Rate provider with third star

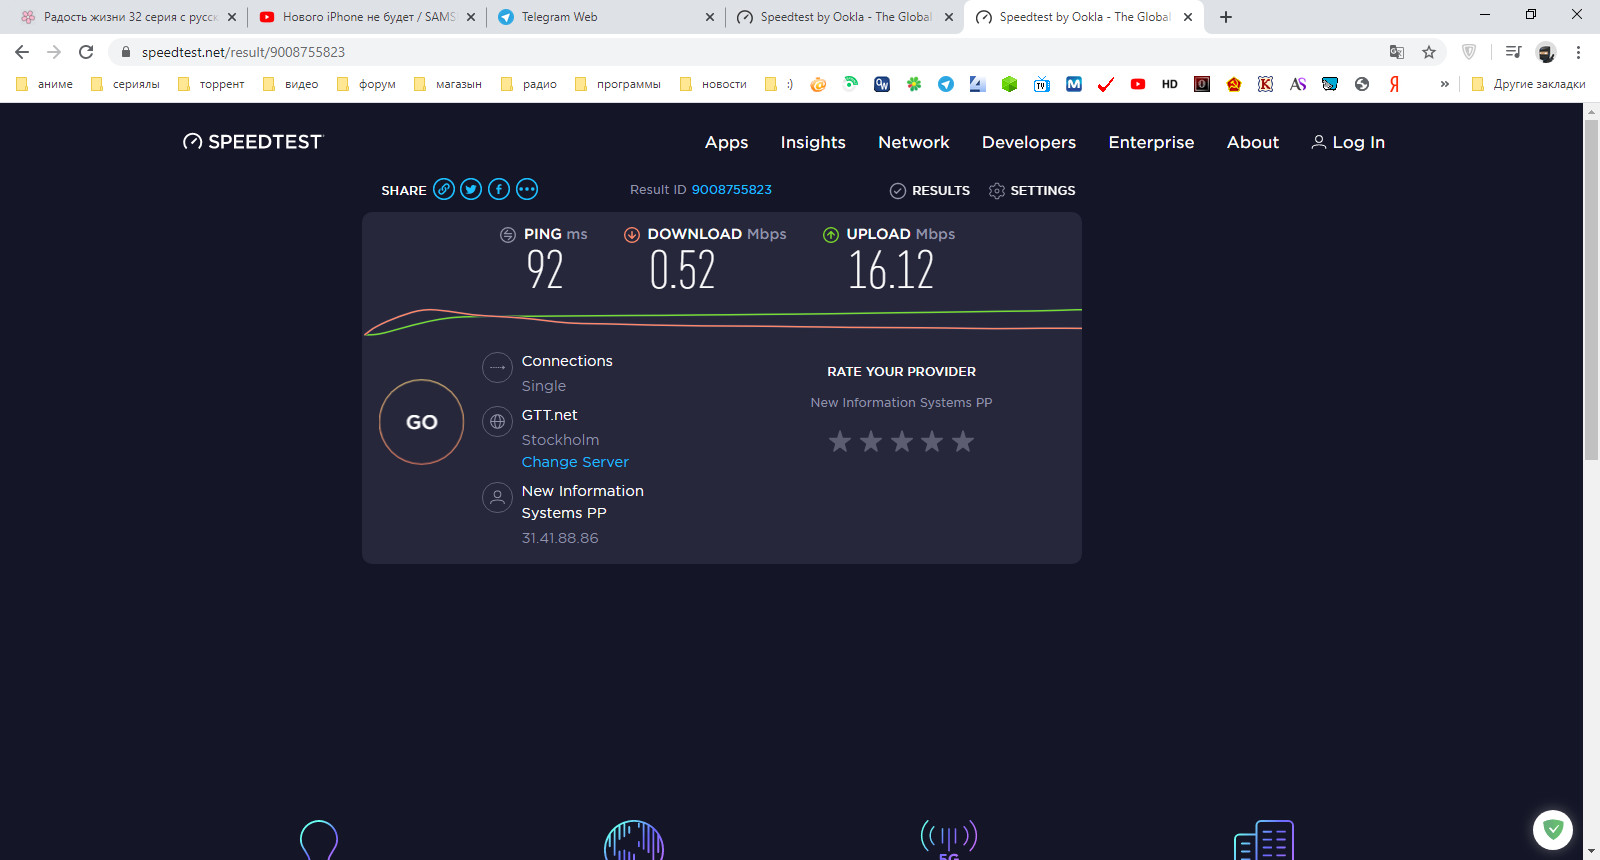[902, 441]
